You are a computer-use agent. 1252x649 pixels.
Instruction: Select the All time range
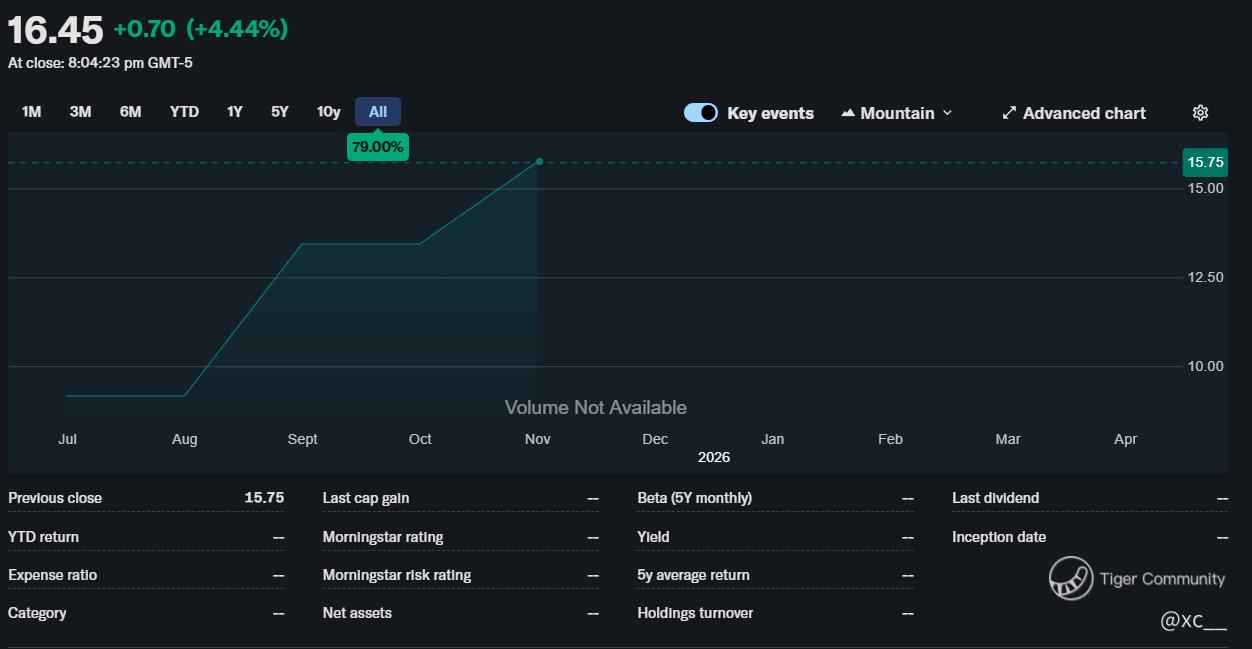click(378, 112)
